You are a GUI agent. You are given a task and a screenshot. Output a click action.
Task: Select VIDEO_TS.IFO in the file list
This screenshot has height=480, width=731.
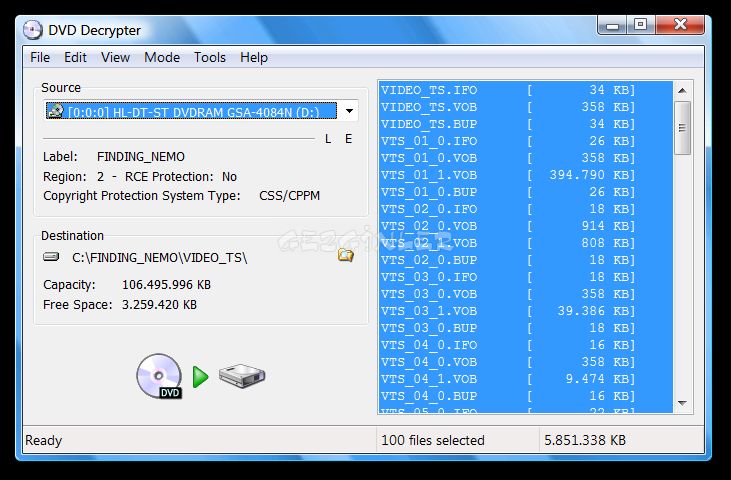coord(526,90)
